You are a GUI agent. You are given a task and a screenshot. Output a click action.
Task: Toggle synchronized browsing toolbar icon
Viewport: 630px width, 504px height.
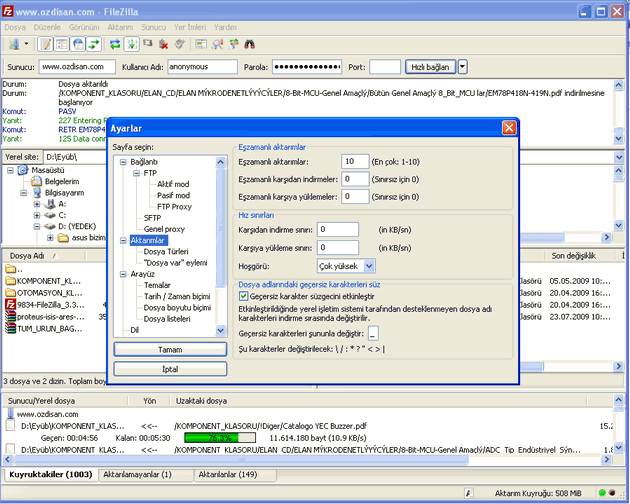[233, 44]
